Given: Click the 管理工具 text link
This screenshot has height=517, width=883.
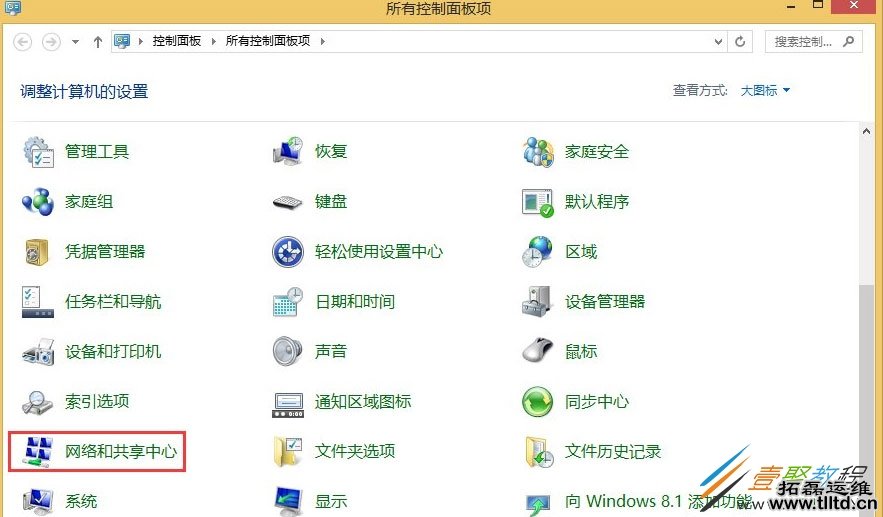Looking at the screenshot, I should [97, 151].
